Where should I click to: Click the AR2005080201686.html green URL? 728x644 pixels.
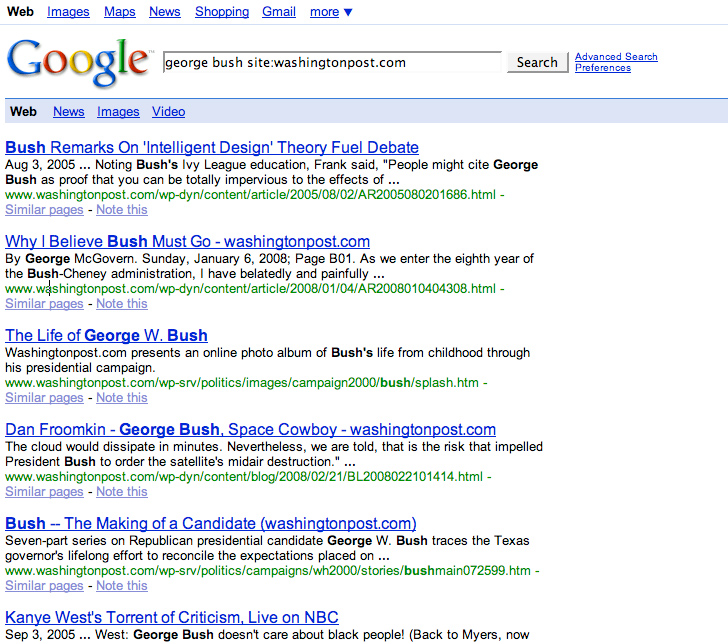(x=251, y=195)
